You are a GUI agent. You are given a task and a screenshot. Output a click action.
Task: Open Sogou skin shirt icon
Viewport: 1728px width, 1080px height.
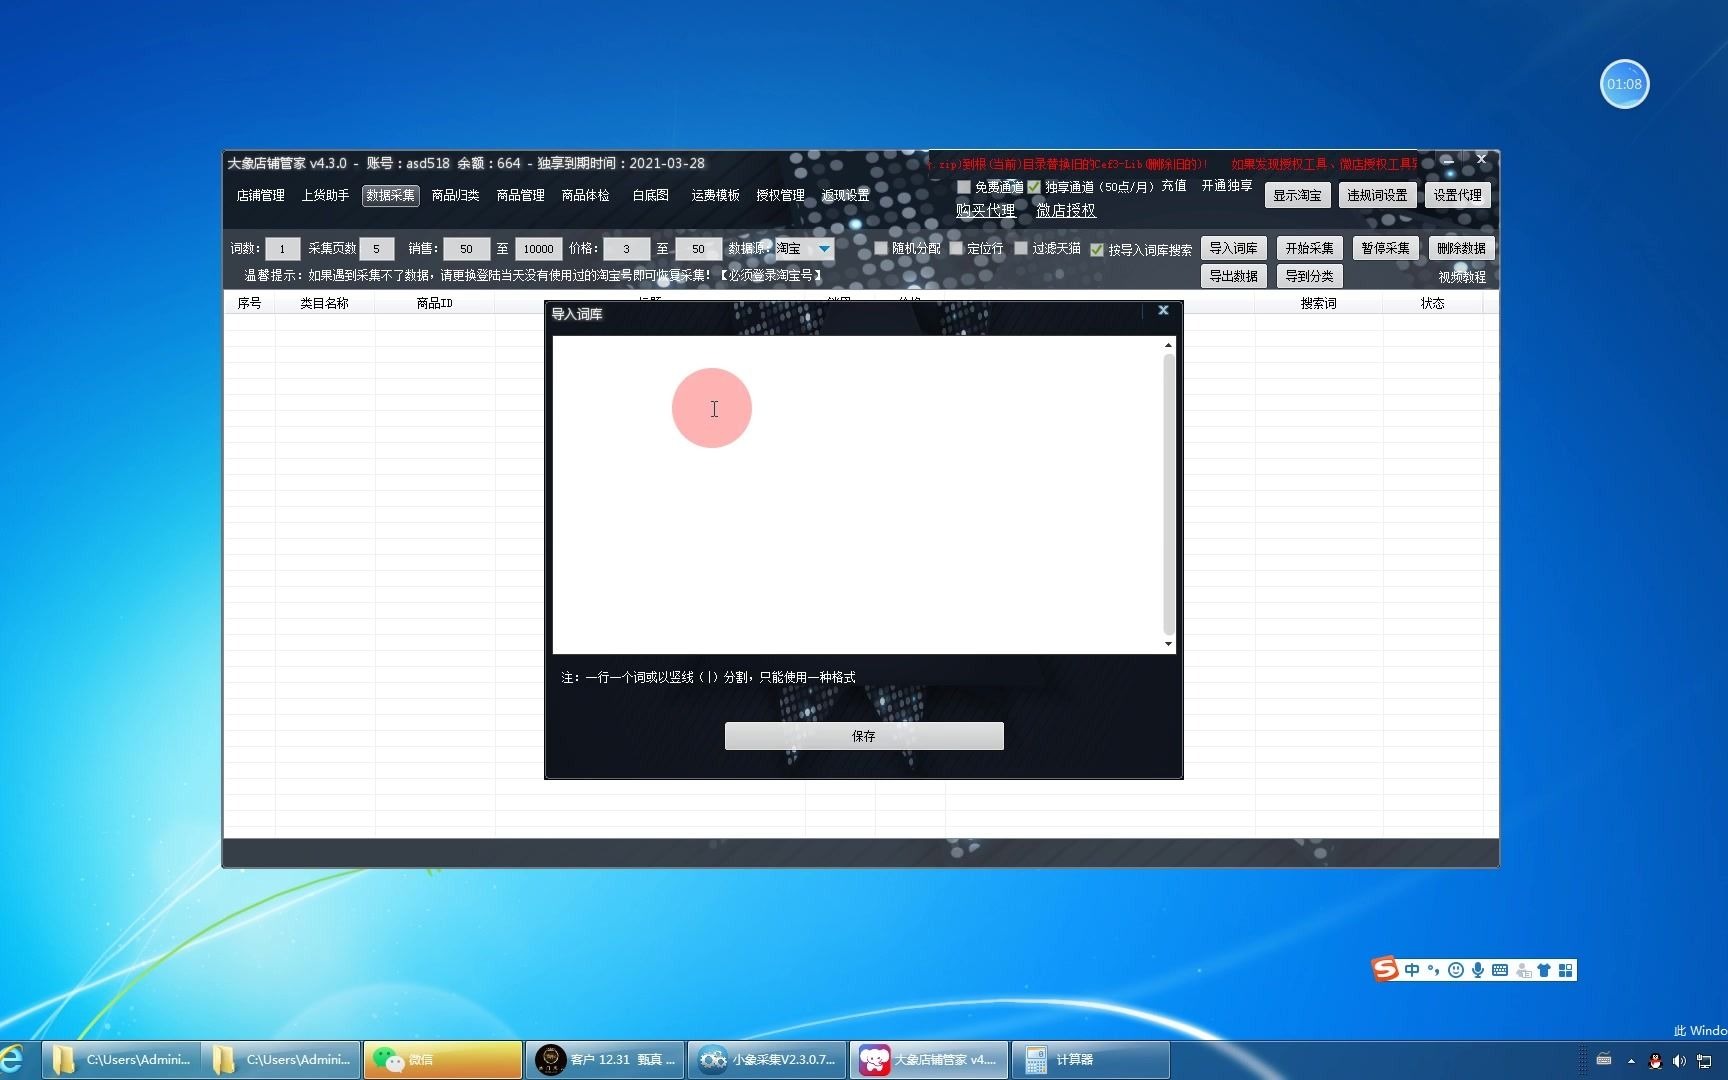1544,970
